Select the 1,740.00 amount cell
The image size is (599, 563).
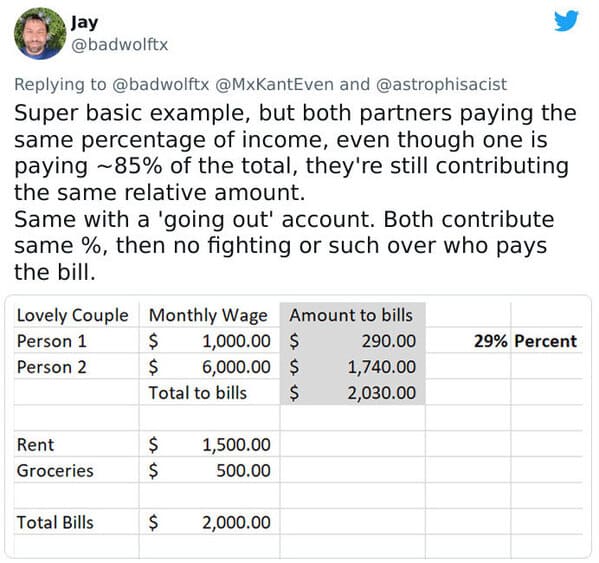click(x=353, y=367)
